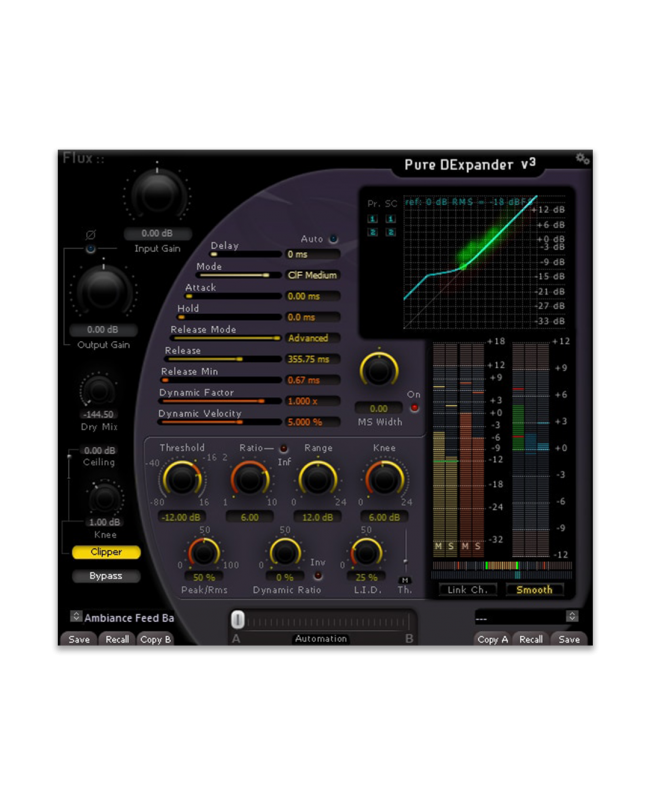Toggle the MS Width On LED

415,408
